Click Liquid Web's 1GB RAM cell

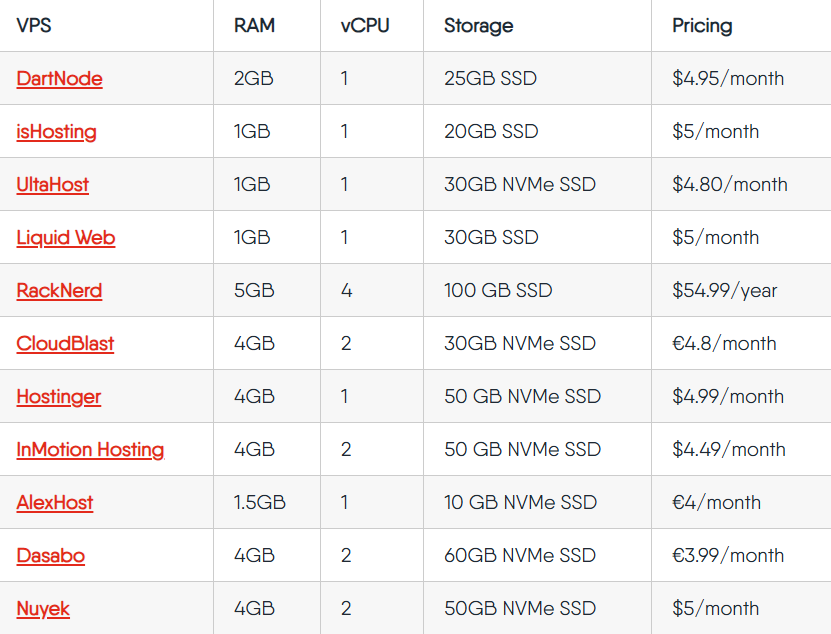click(x=252, y=237)
